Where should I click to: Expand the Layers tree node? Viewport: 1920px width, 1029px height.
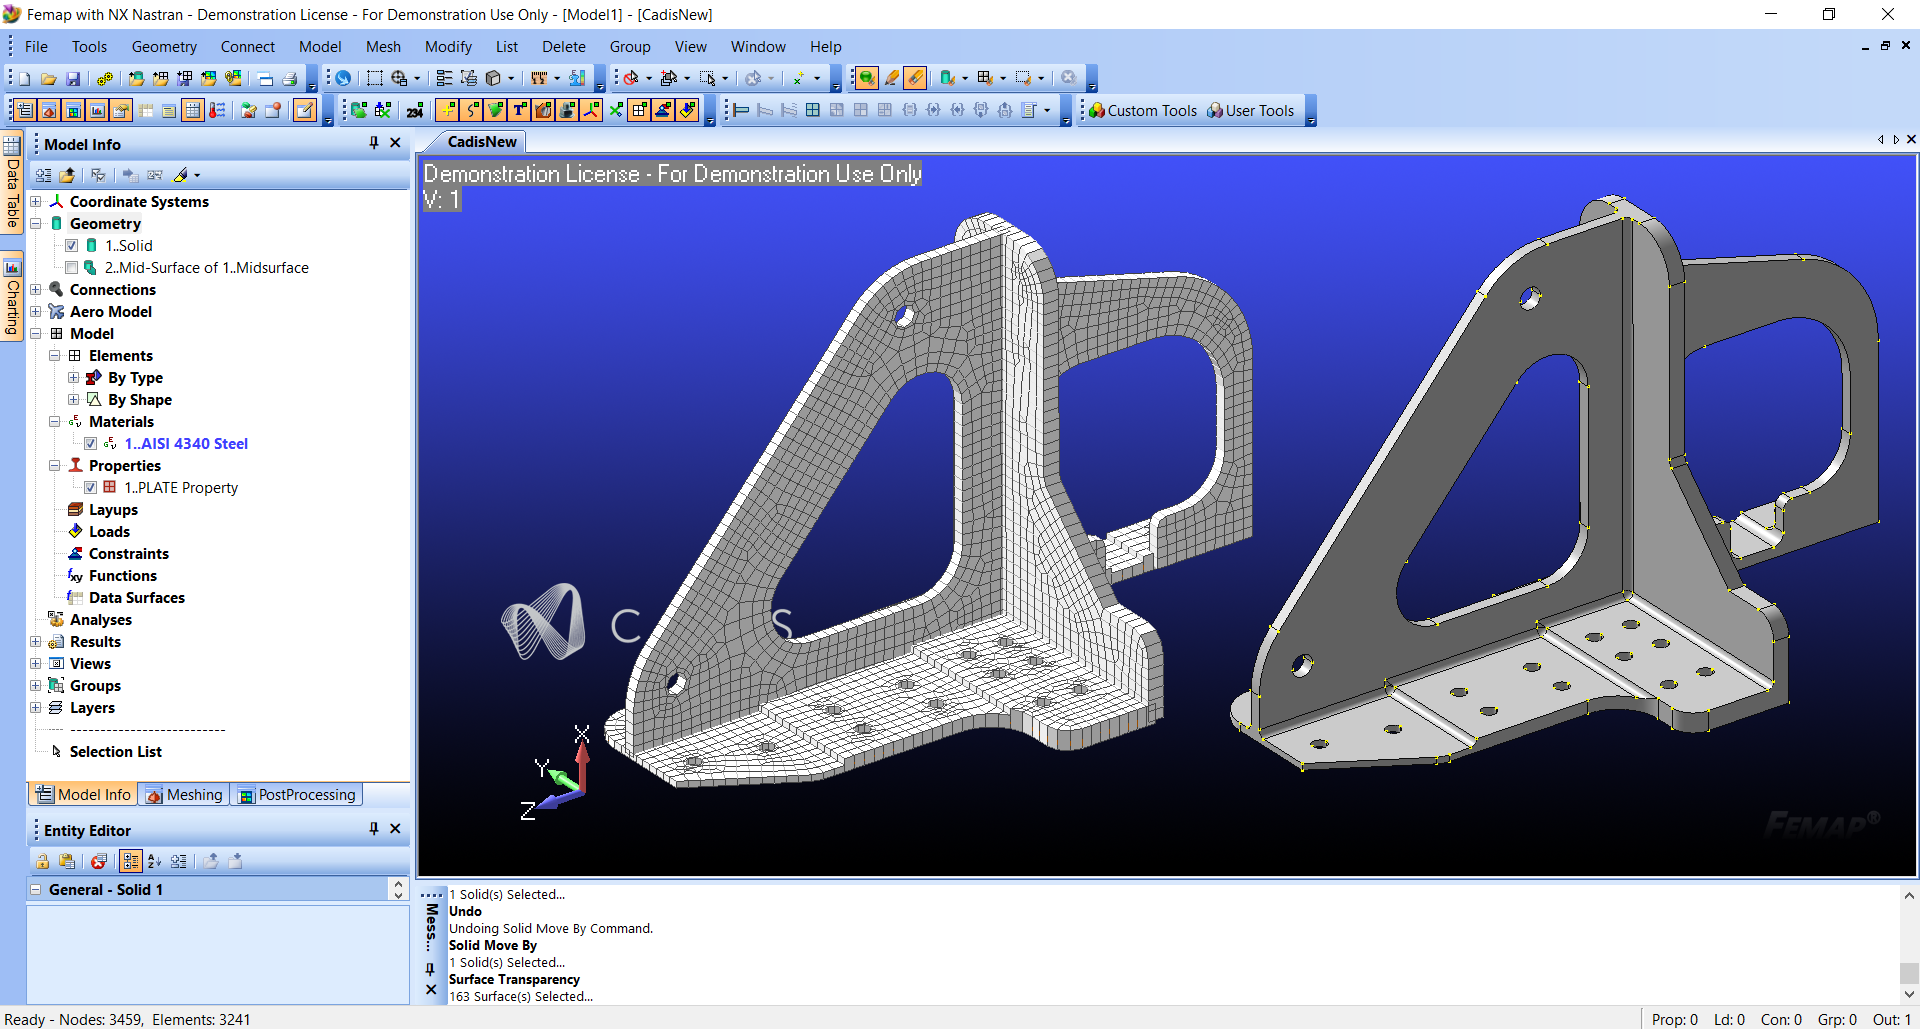pos(36,708)
